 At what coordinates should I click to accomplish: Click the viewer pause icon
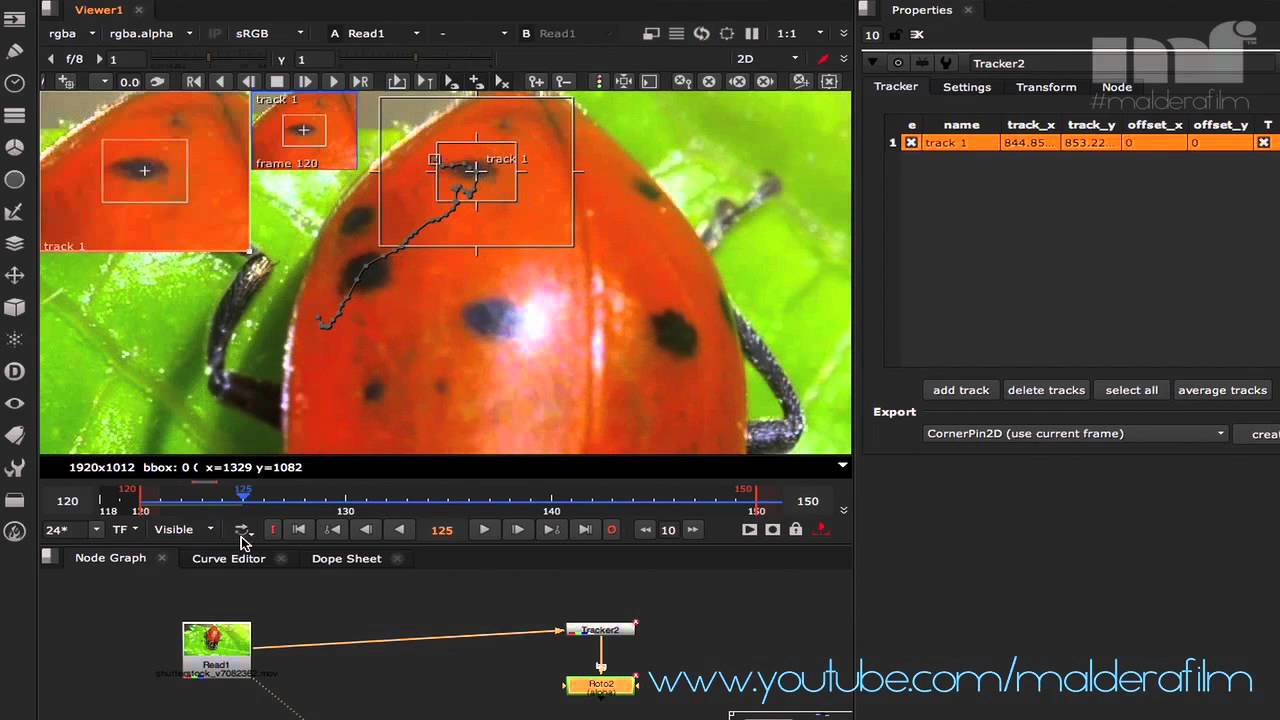pos(752,33)
